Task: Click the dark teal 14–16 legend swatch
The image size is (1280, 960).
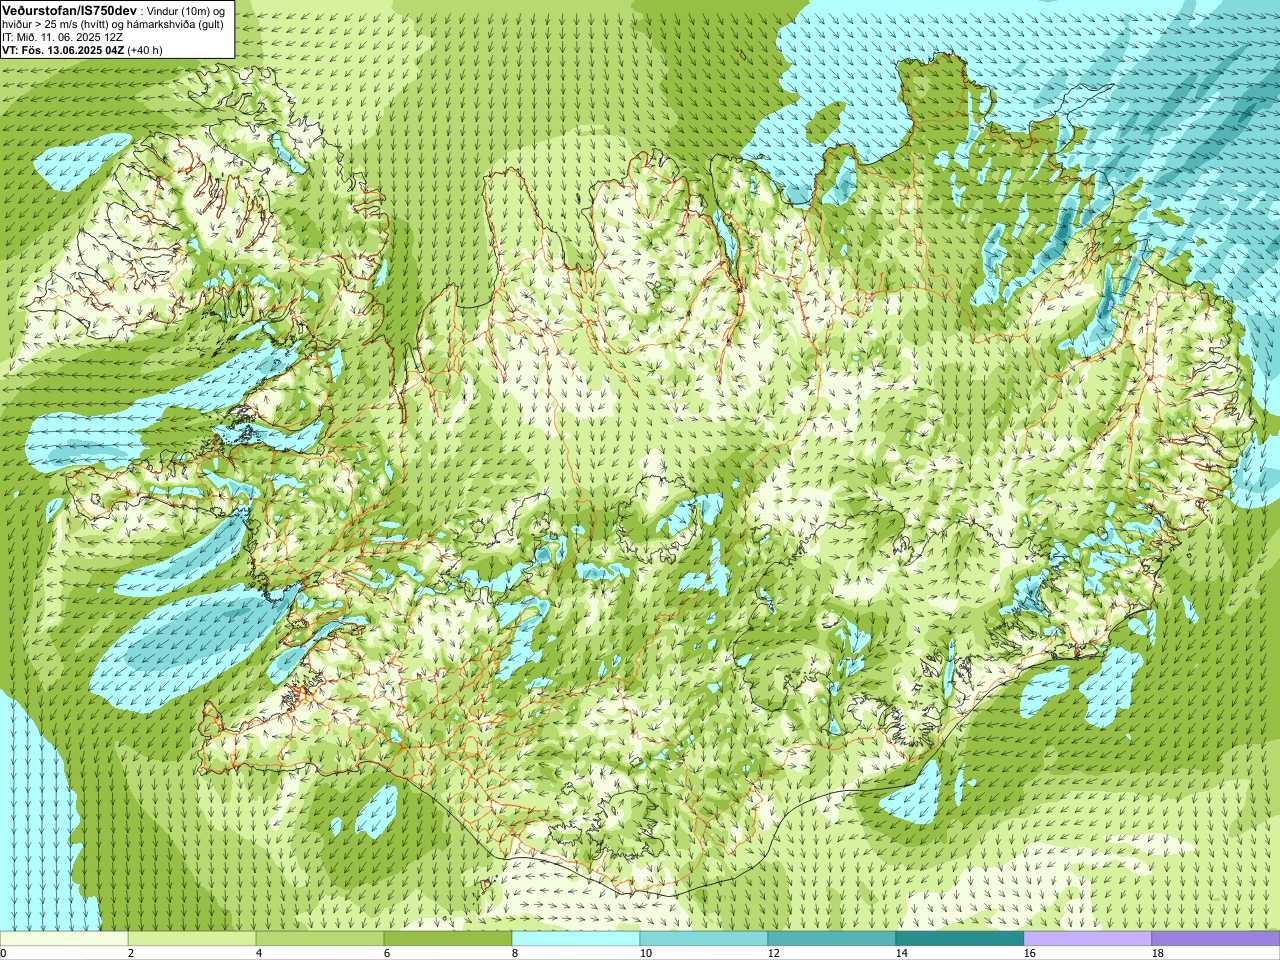Action: pos(960,939)
